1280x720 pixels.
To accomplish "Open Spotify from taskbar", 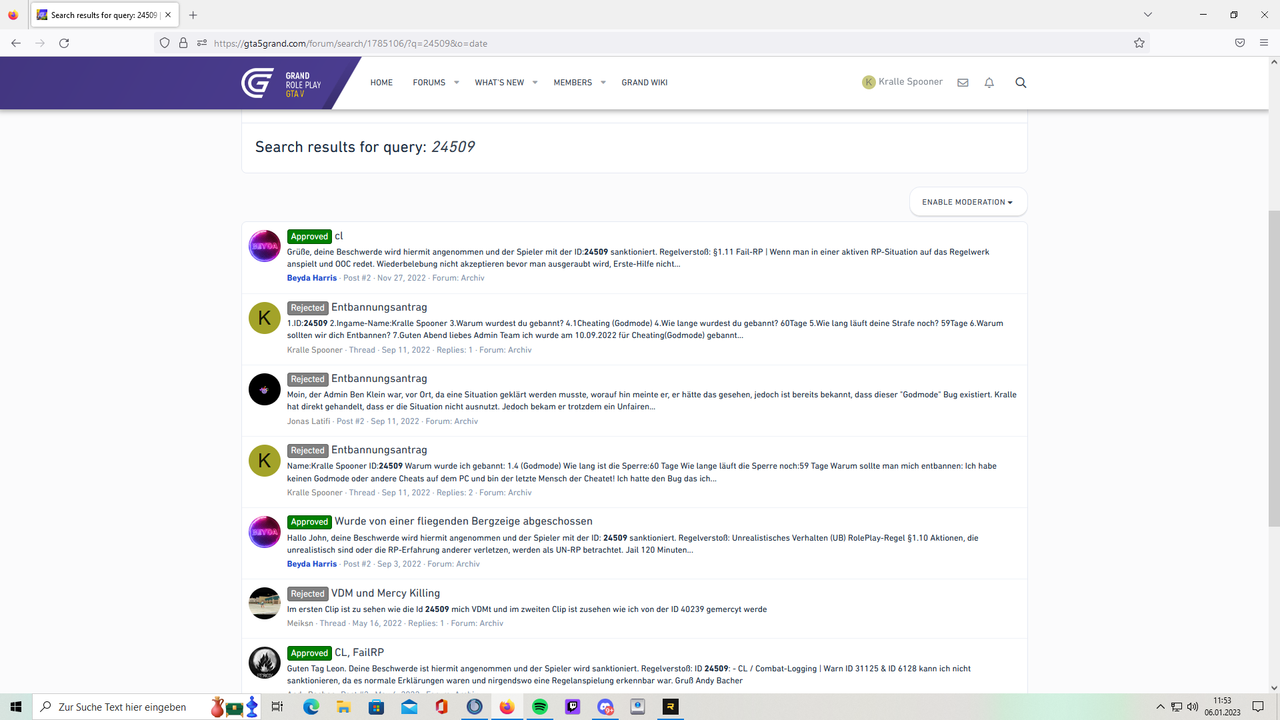I will 539,707.
